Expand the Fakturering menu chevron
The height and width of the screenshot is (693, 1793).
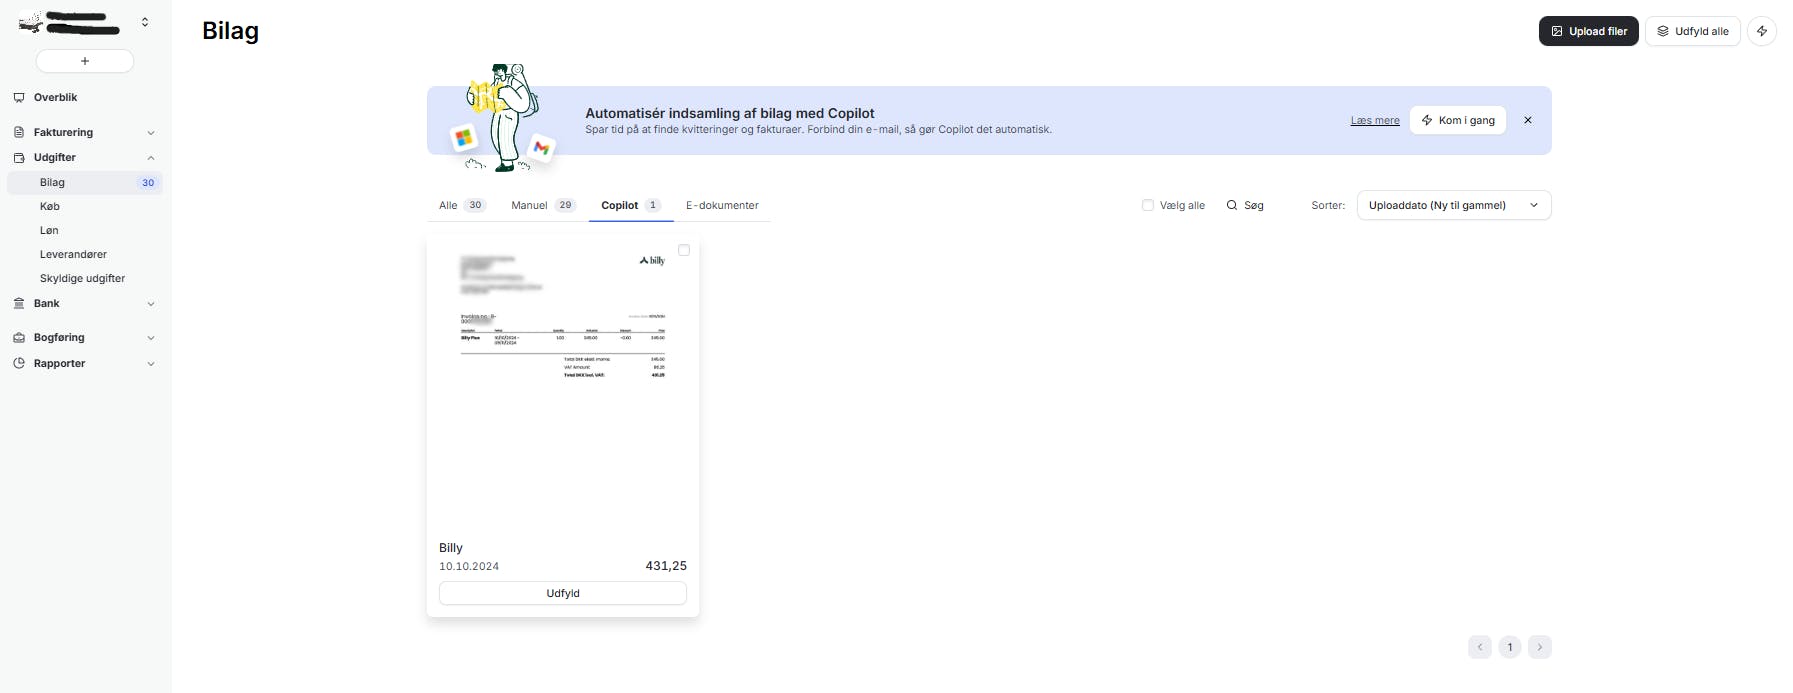(151, 133)
